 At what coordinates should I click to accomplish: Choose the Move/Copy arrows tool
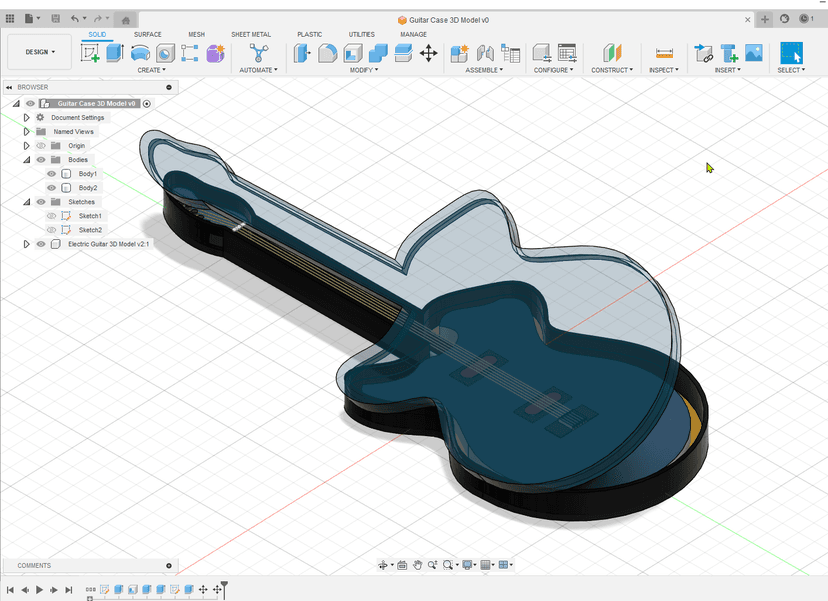coord(429,53)
